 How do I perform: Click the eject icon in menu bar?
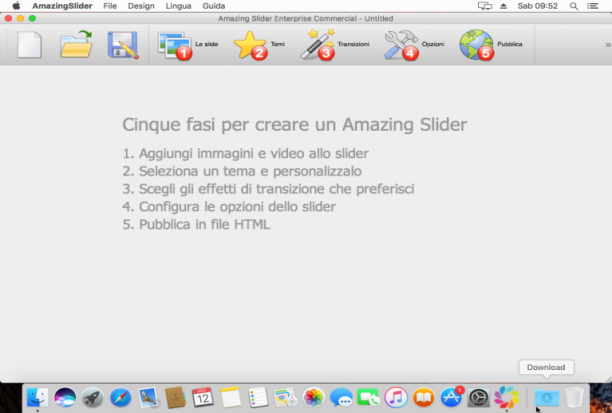[503, 6]
